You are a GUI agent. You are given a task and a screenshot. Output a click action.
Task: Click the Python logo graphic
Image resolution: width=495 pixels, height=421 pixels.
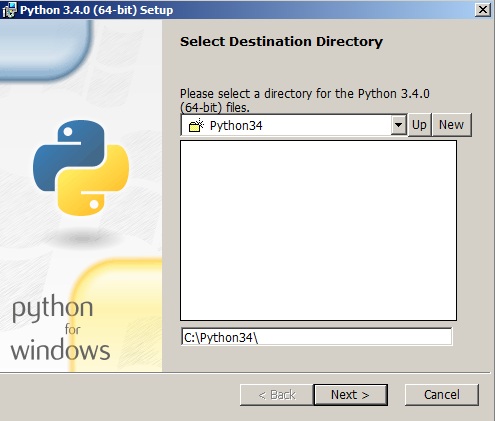point(81,168)
